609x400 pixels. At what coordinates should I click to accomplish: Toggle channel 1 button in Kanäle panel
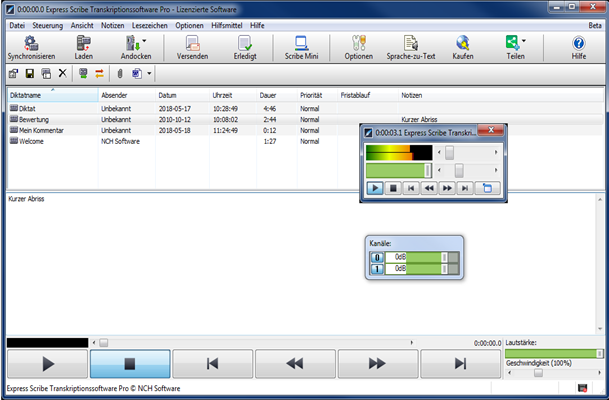click(377, 269)
